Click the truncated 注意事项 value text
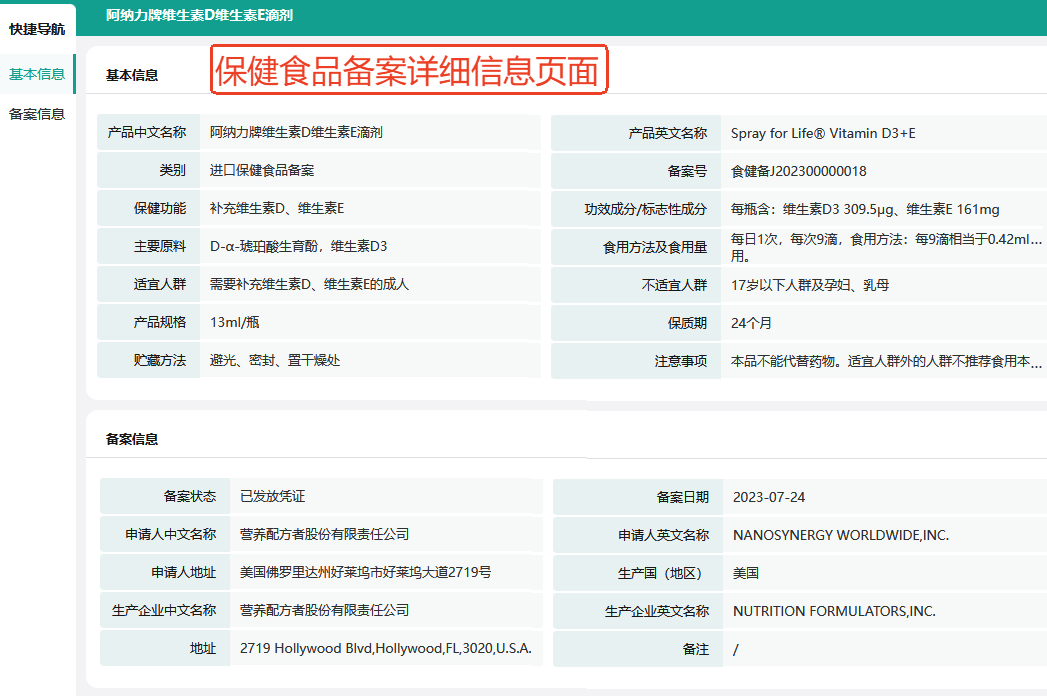1047x696 pixels. coord(886,361)
